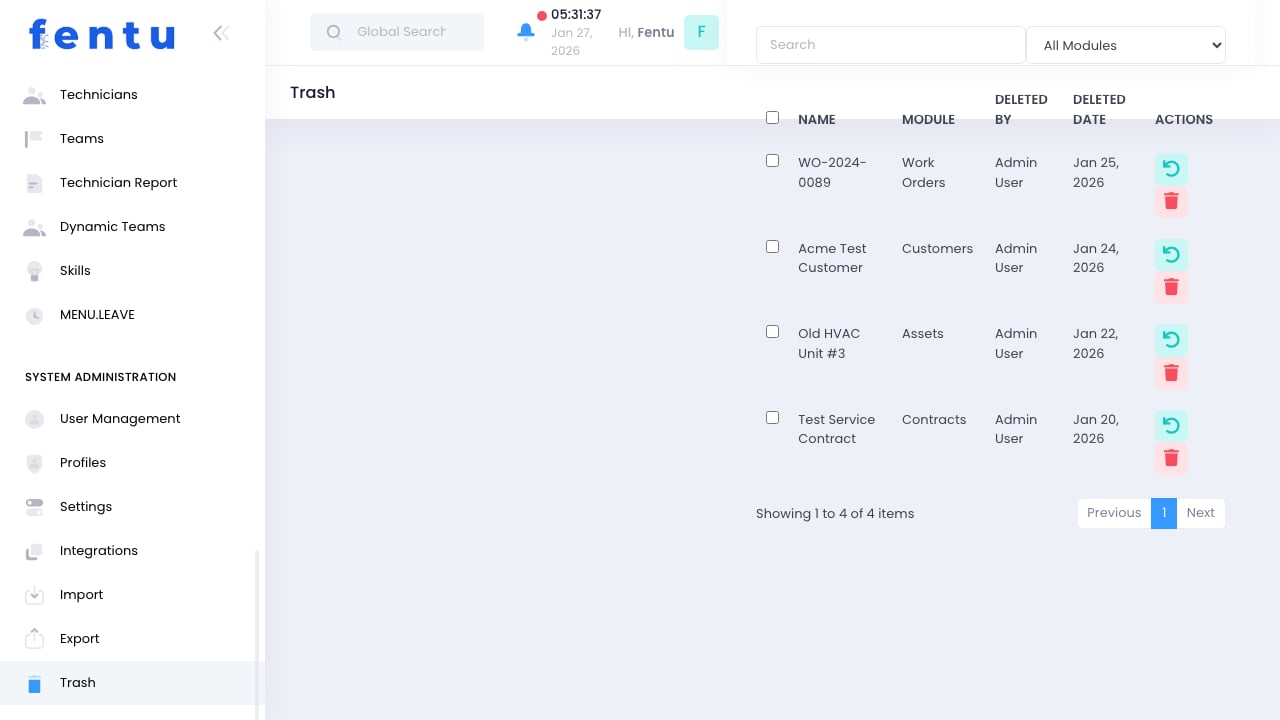1280x720 pixels.
Task: Click the Trash bin sidebar icon
Action: pyautogui.click(x=34, y=684)
